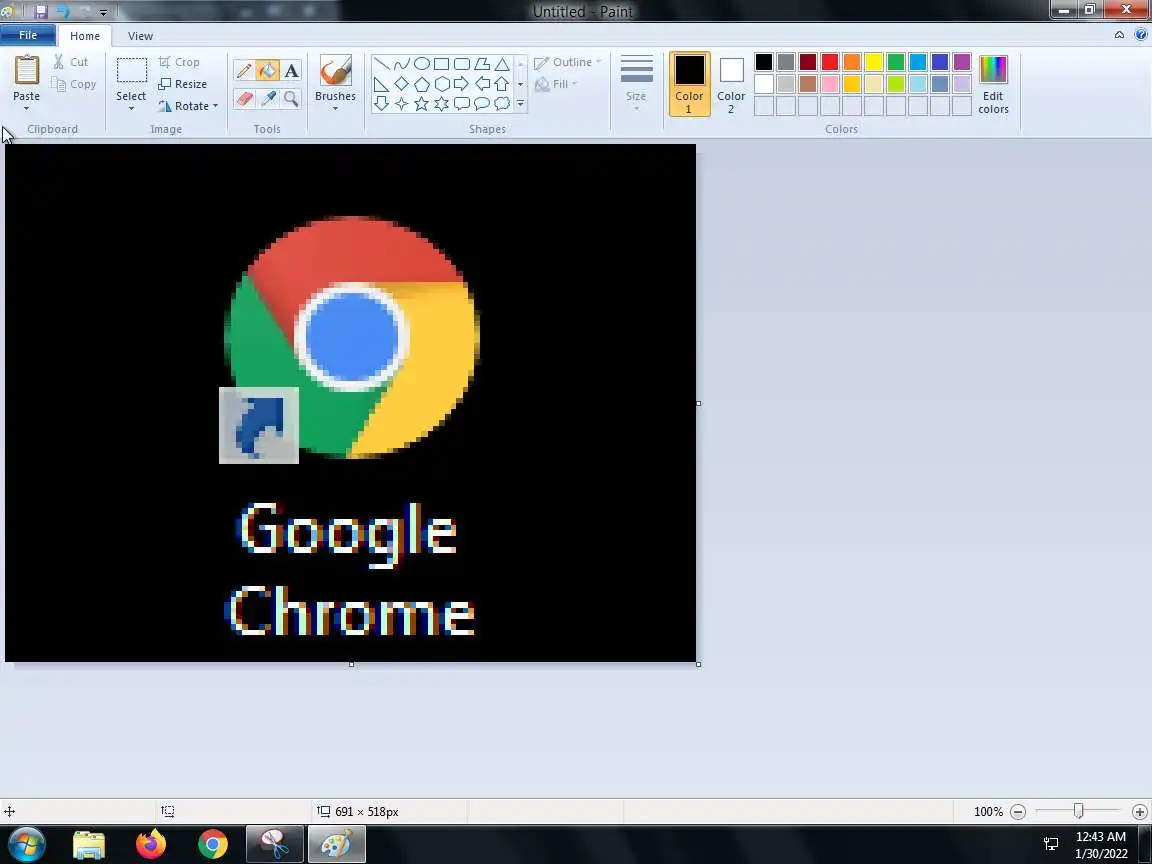This screenshot has height=864, width=1152.
Task: Select the Text tool
Action: coord(292,71)
